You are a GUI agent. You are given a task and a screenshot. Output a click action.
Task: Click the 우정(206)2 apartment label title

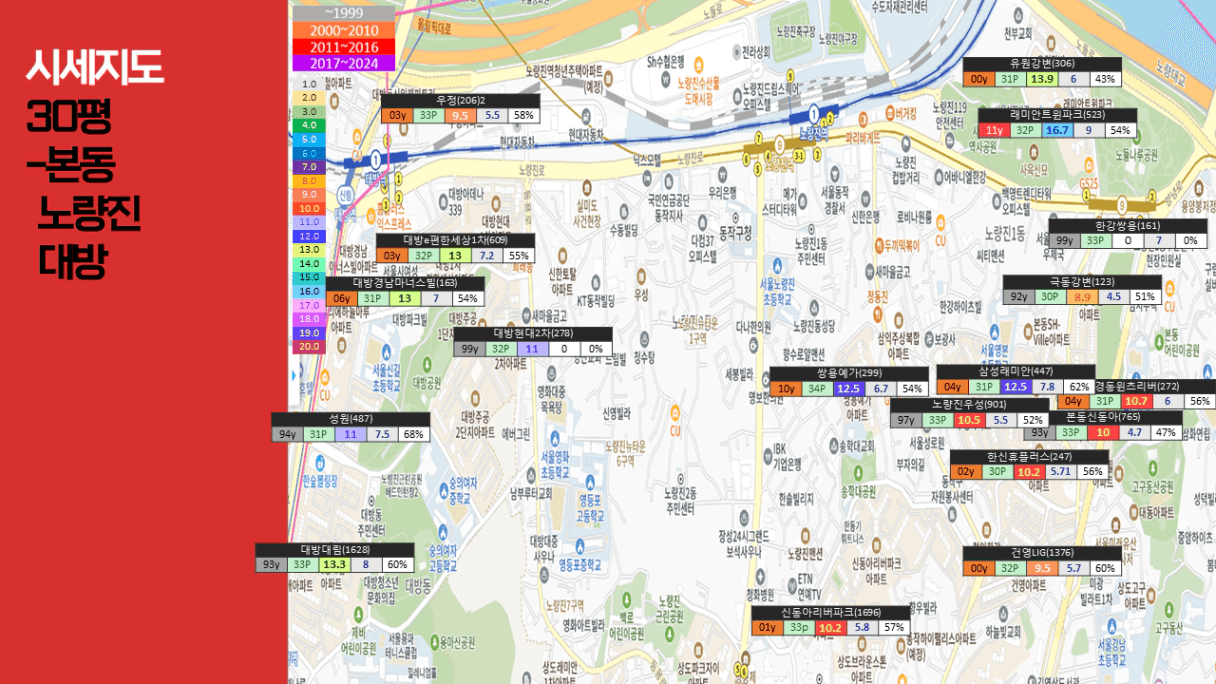pos(460,101)
